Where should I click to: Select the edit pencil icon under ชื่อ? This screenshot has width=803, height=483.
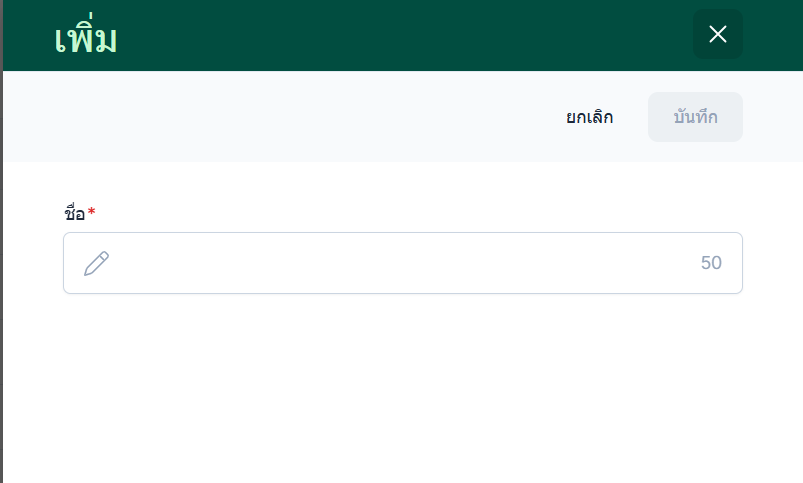pyautogui.click(x=96, y=263)
